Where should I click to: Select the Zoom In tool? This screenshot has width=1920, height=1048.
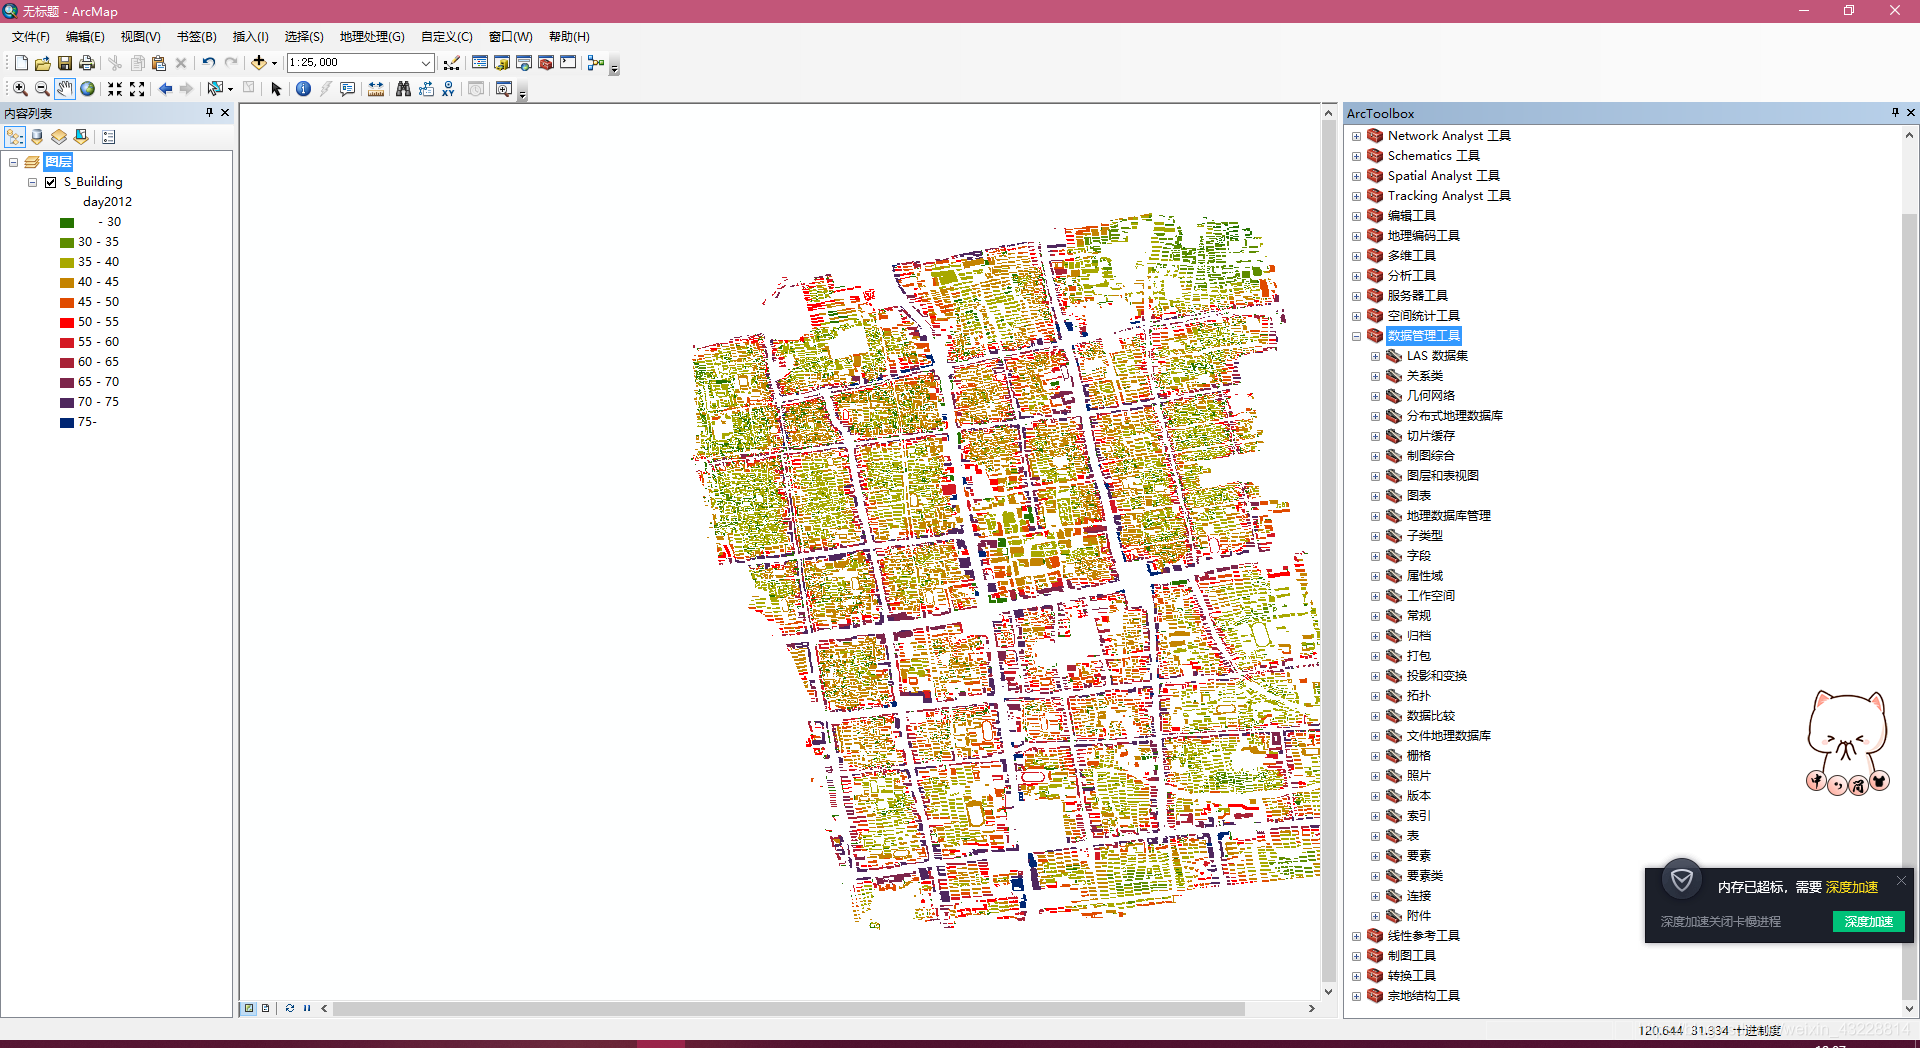[x=20, y=89]
